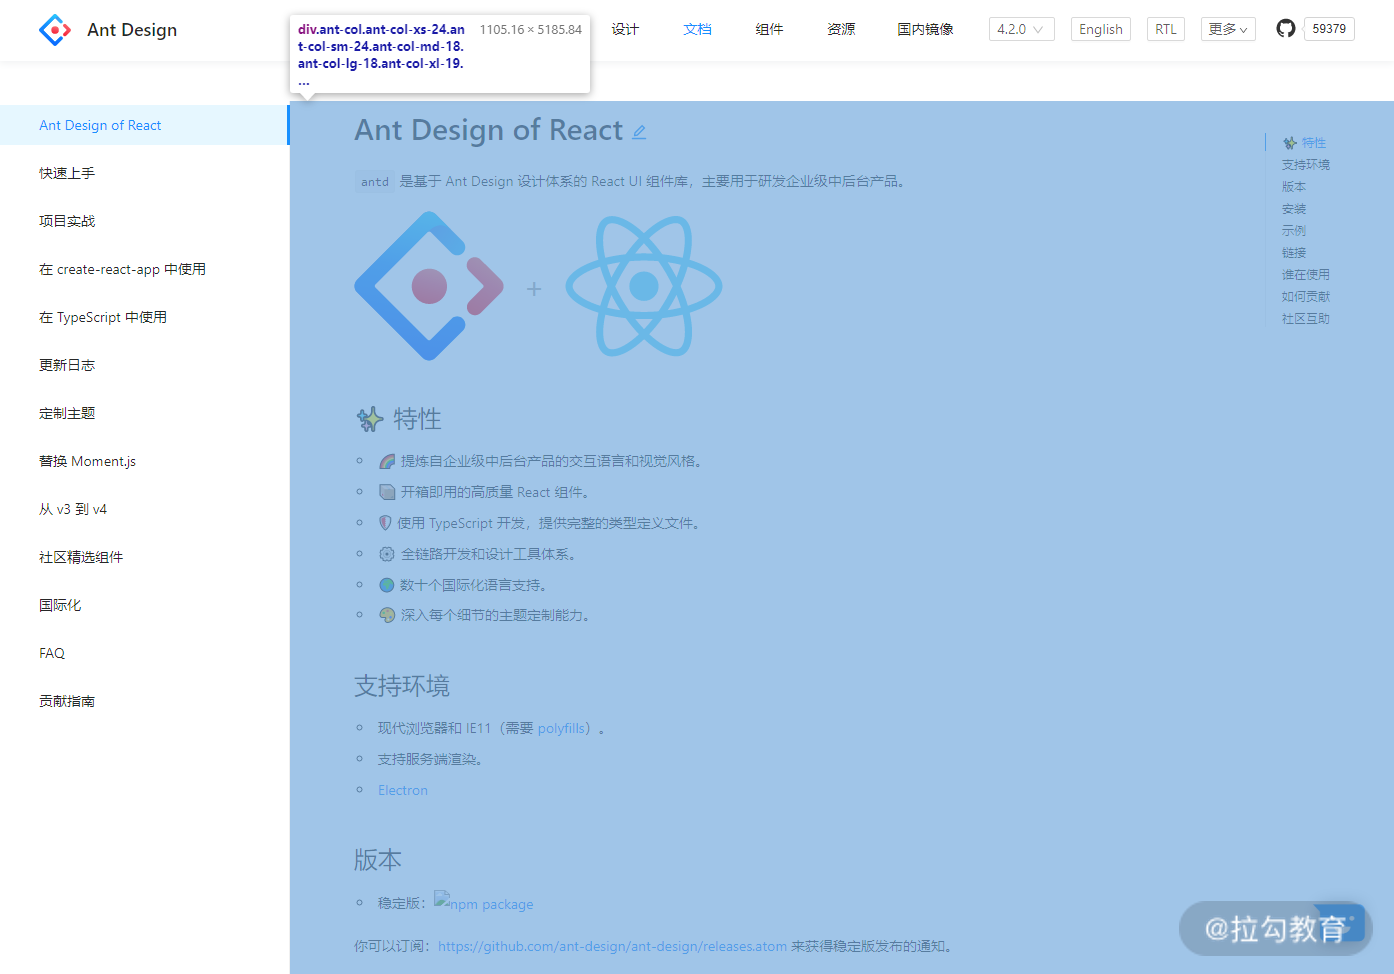Click the large Ant Design diamond logo
Viewport: 1394px width, 974px height.
429,286
